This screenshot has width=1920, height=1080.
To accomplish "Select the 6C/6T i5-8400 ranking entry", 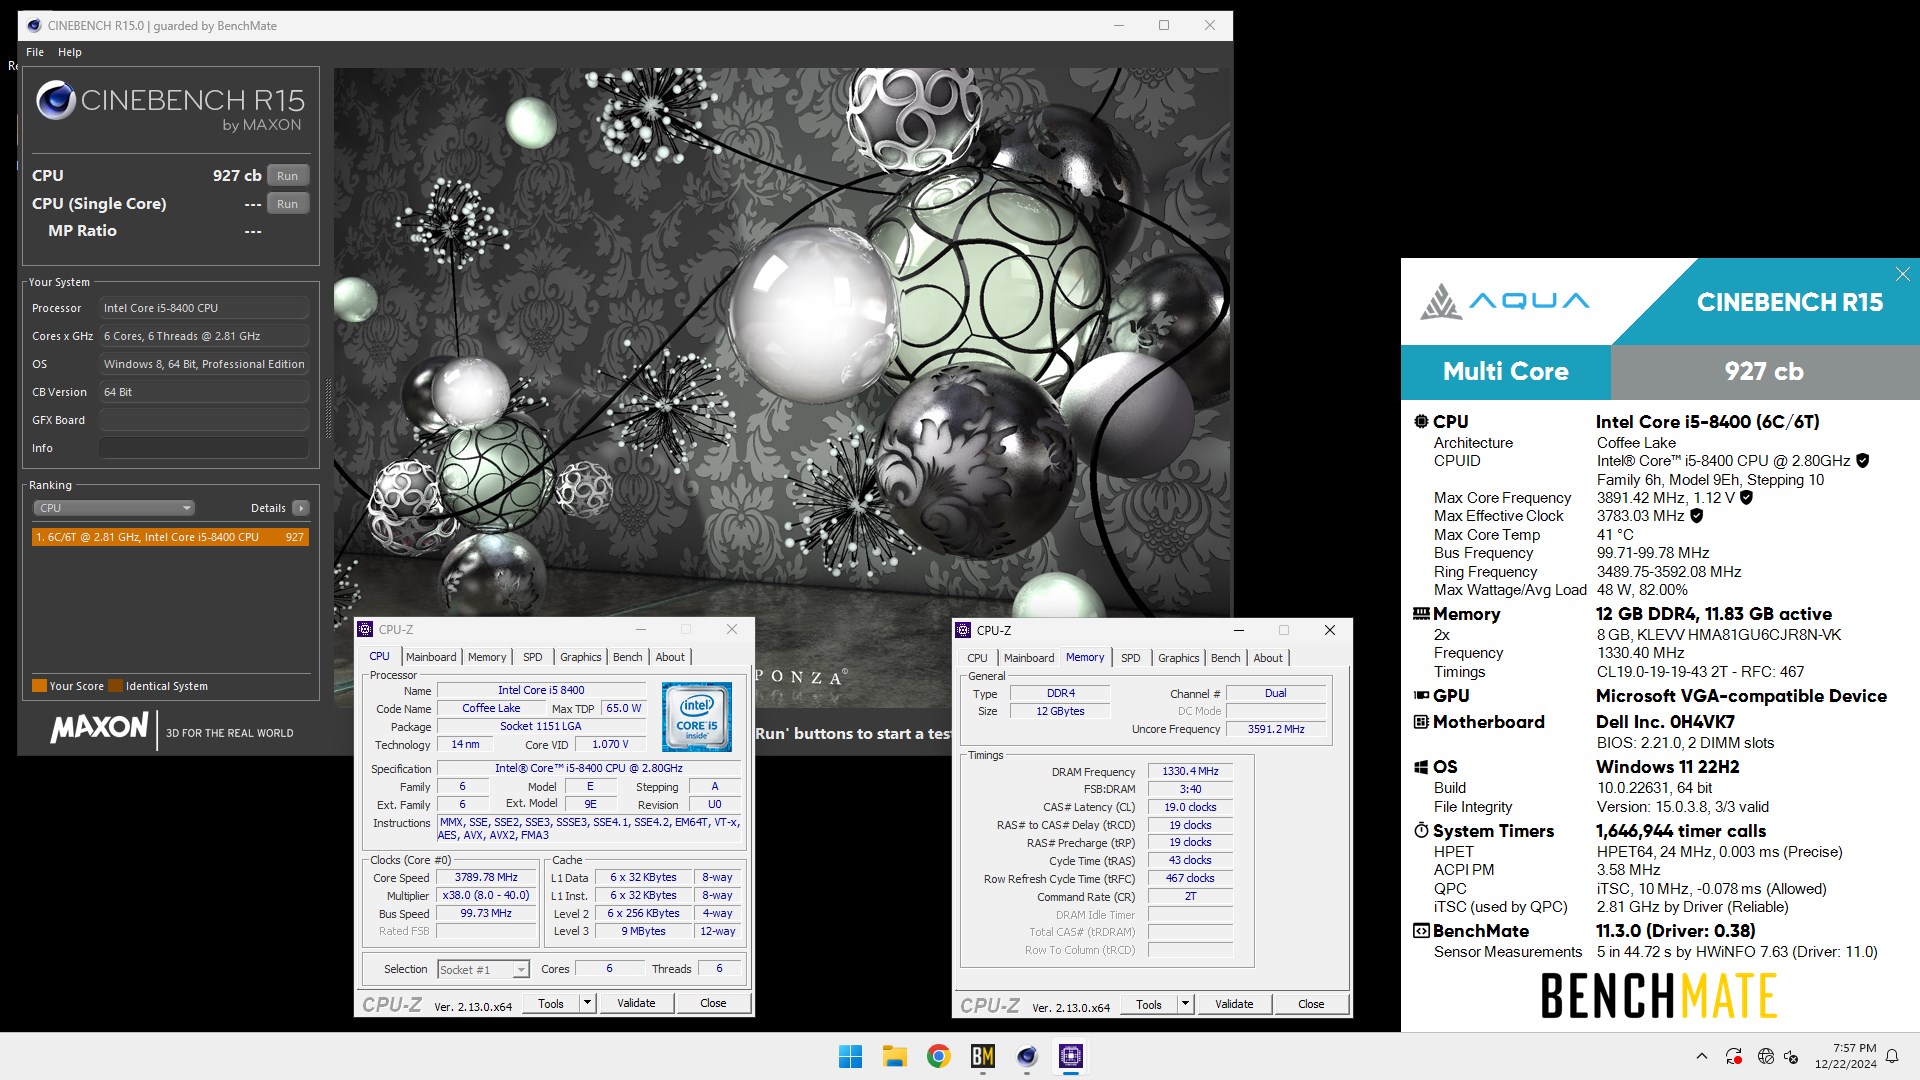I will [170, 537].
